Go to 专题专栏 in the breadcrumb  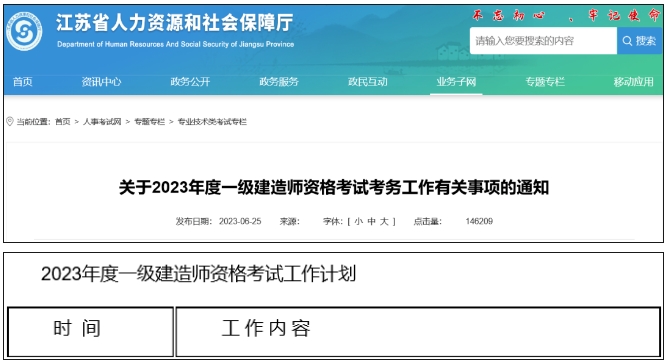(149, 122)
